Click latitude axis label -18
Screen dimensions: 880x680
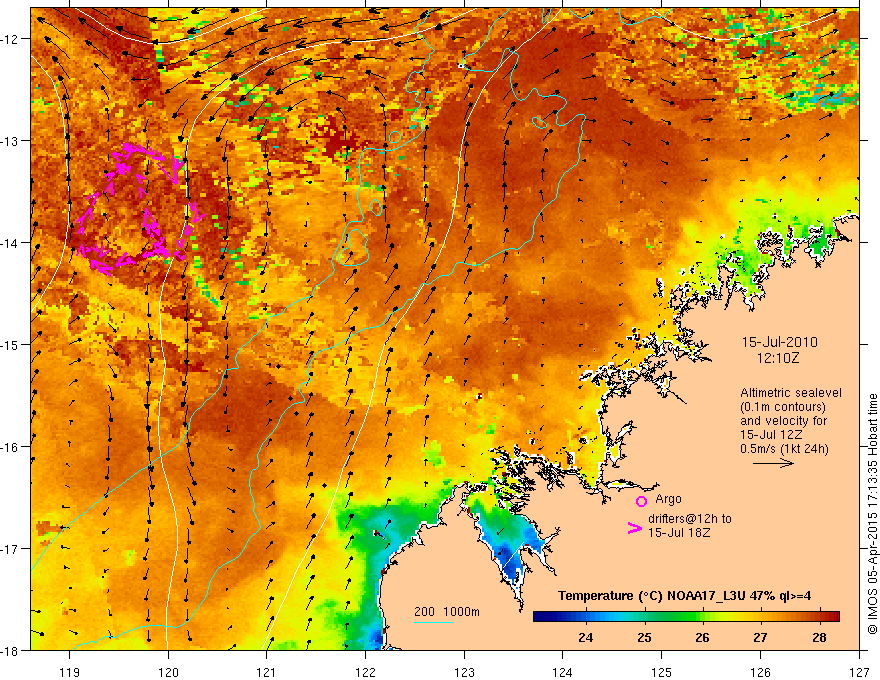pos(10,650)
